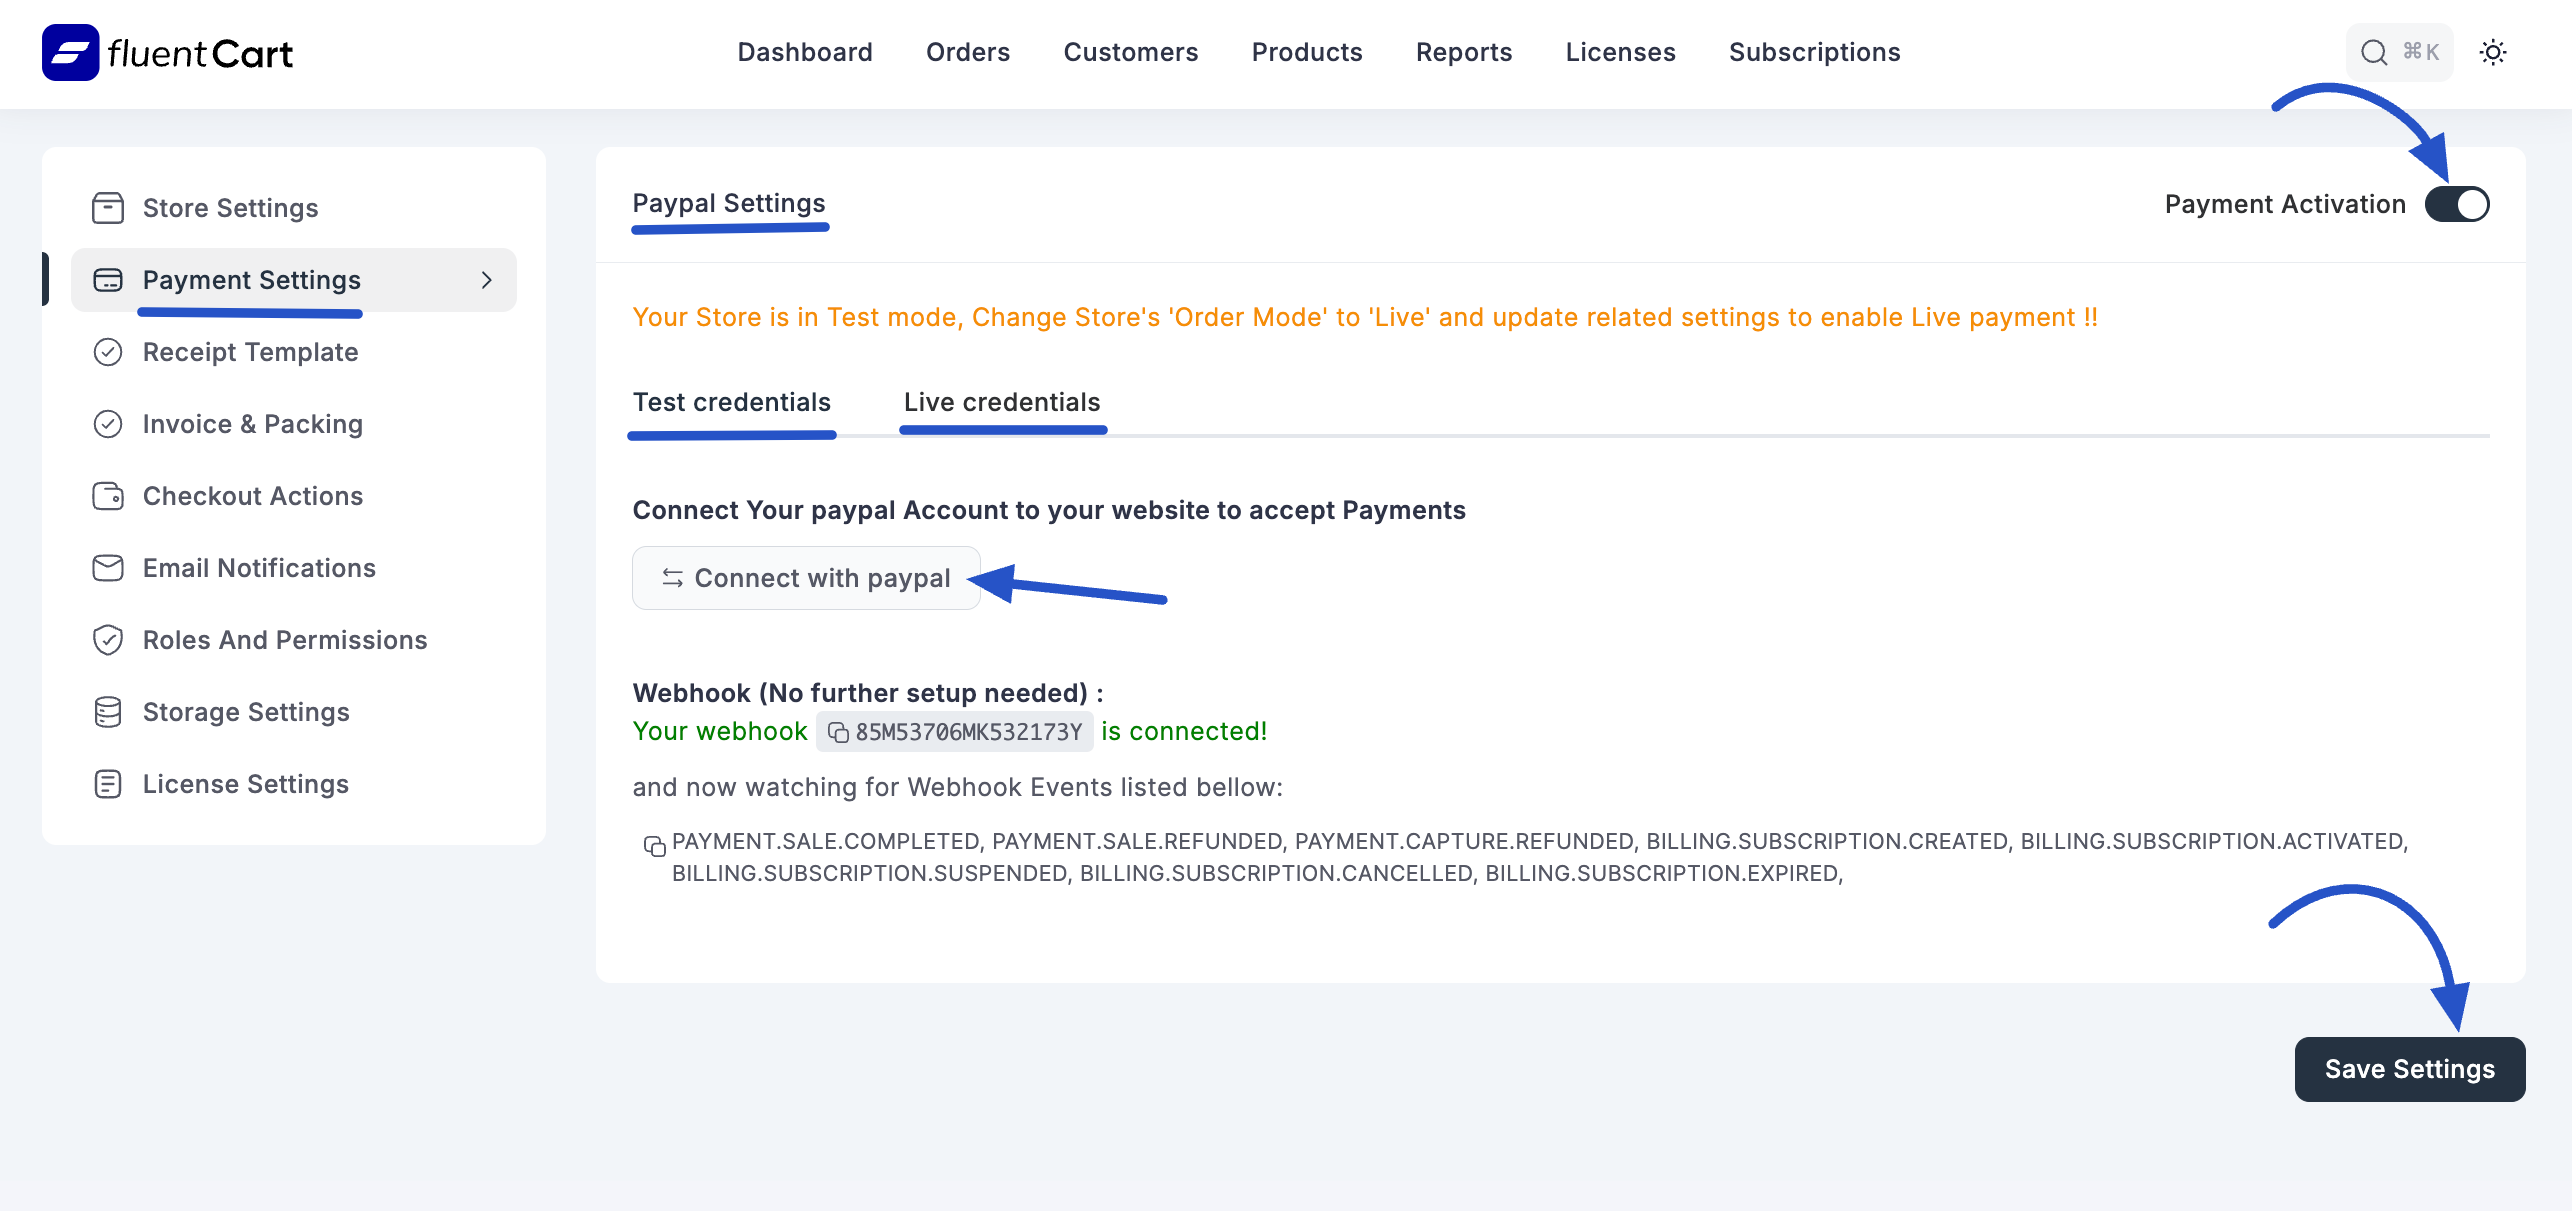Switch to the Test credentials tab

click(x=731, y=402)
